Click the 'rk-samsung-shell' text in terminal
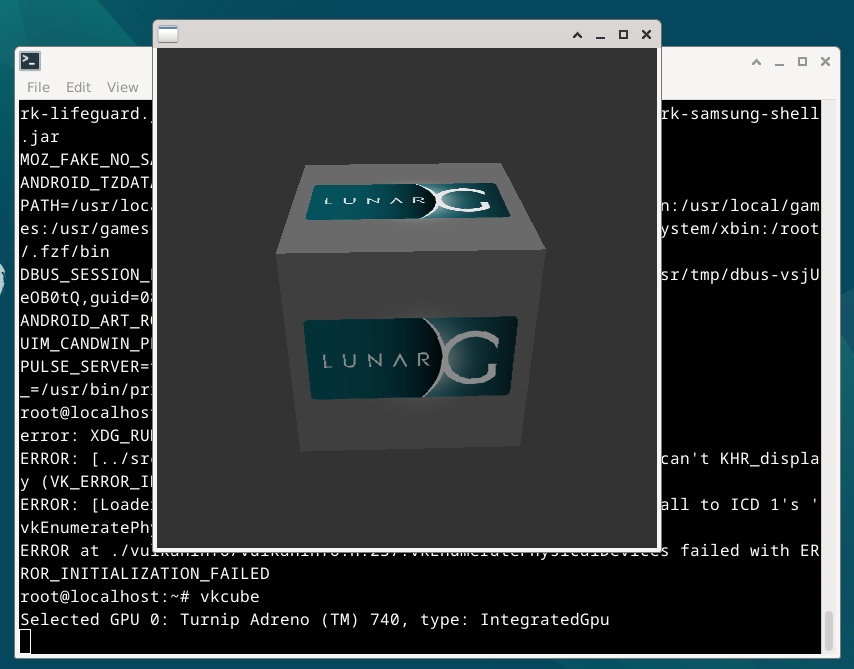Viewport: 854px width, 669px height. point(740,114)
